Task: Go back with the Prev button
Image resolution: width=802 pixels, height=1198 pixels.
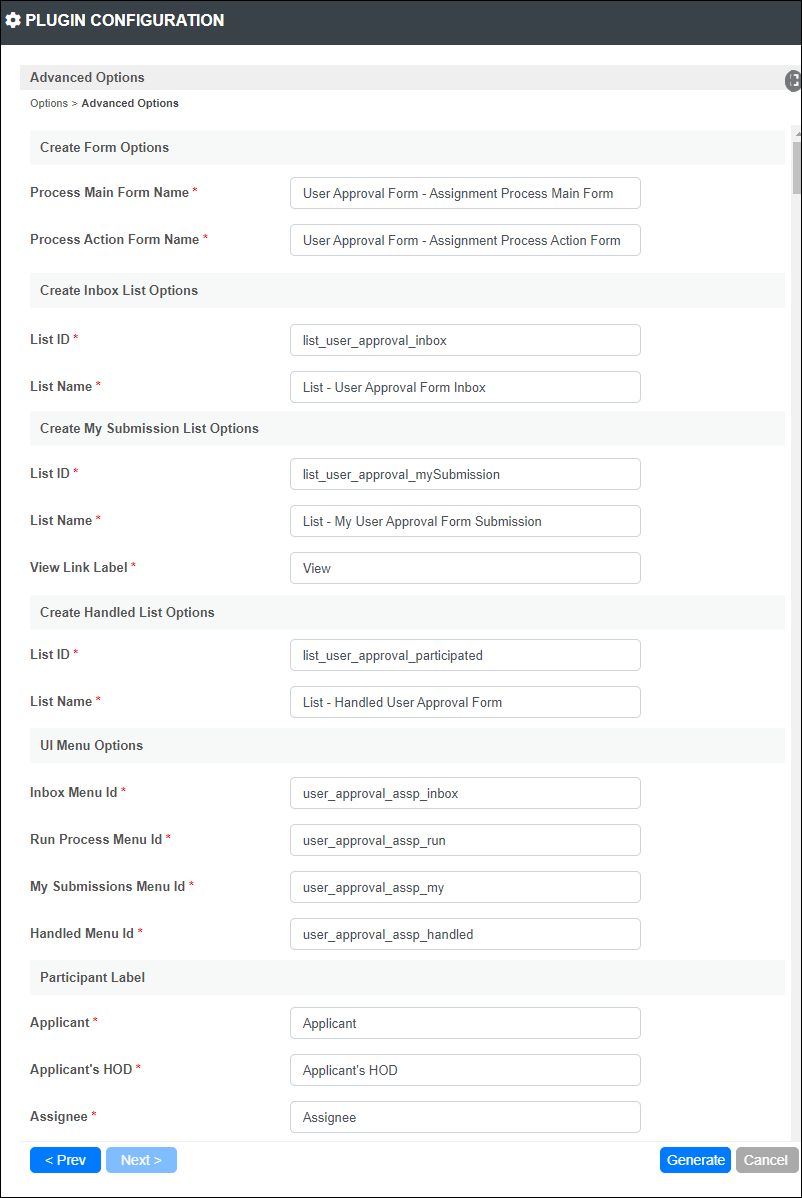Action: [65, 1160]
